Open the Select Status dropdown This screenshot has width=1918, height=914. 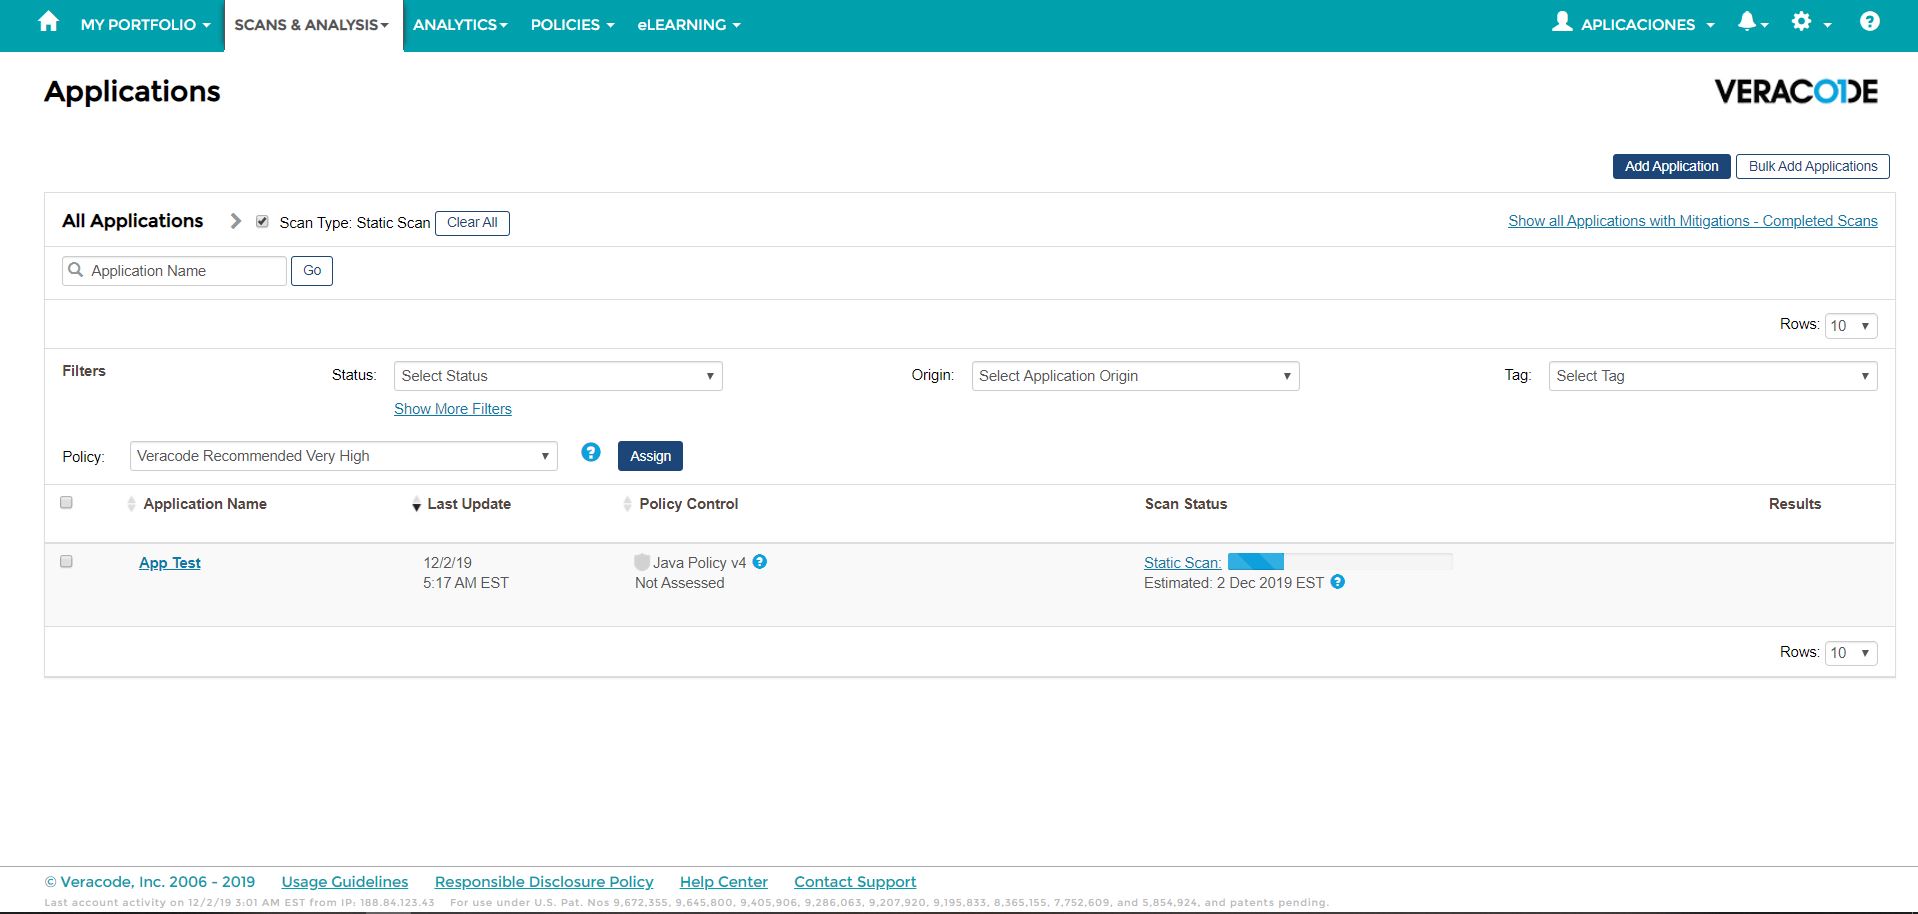point(558,376)
